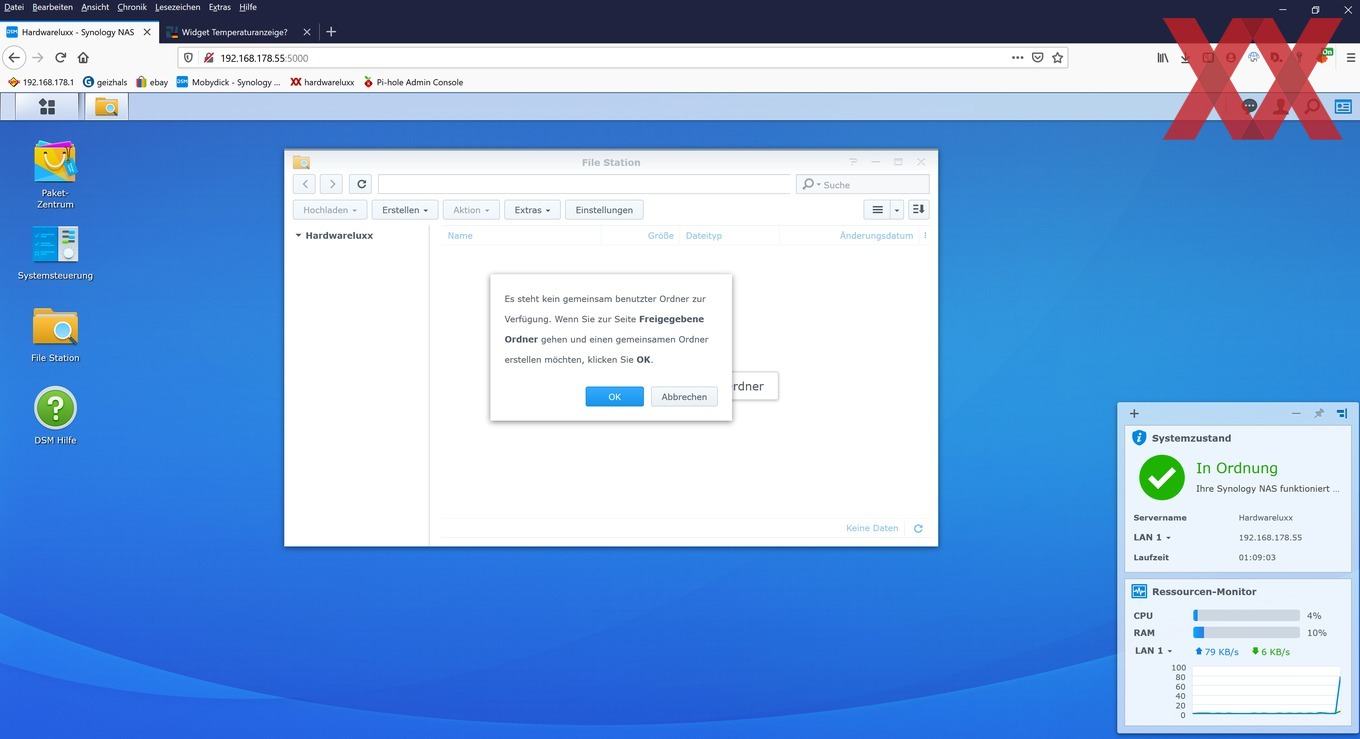Expand the File Station Extras dropdown
Image resolution: width=1360 pixels, height=739 pixels.
[x=532, y=210]
